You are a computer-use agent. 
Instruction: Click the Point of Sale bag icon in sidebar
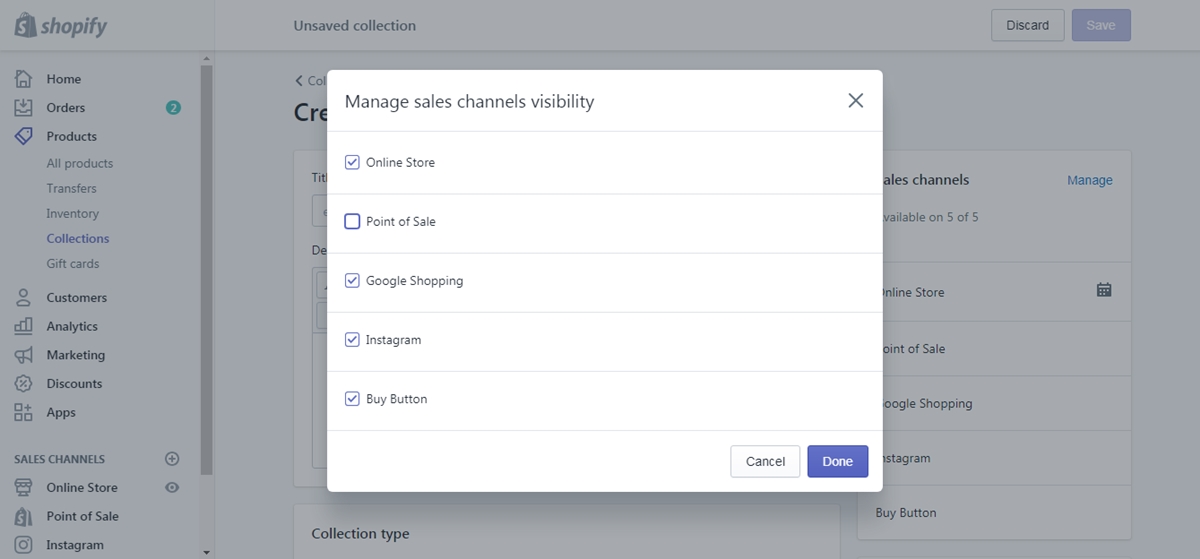coord(24,516)
